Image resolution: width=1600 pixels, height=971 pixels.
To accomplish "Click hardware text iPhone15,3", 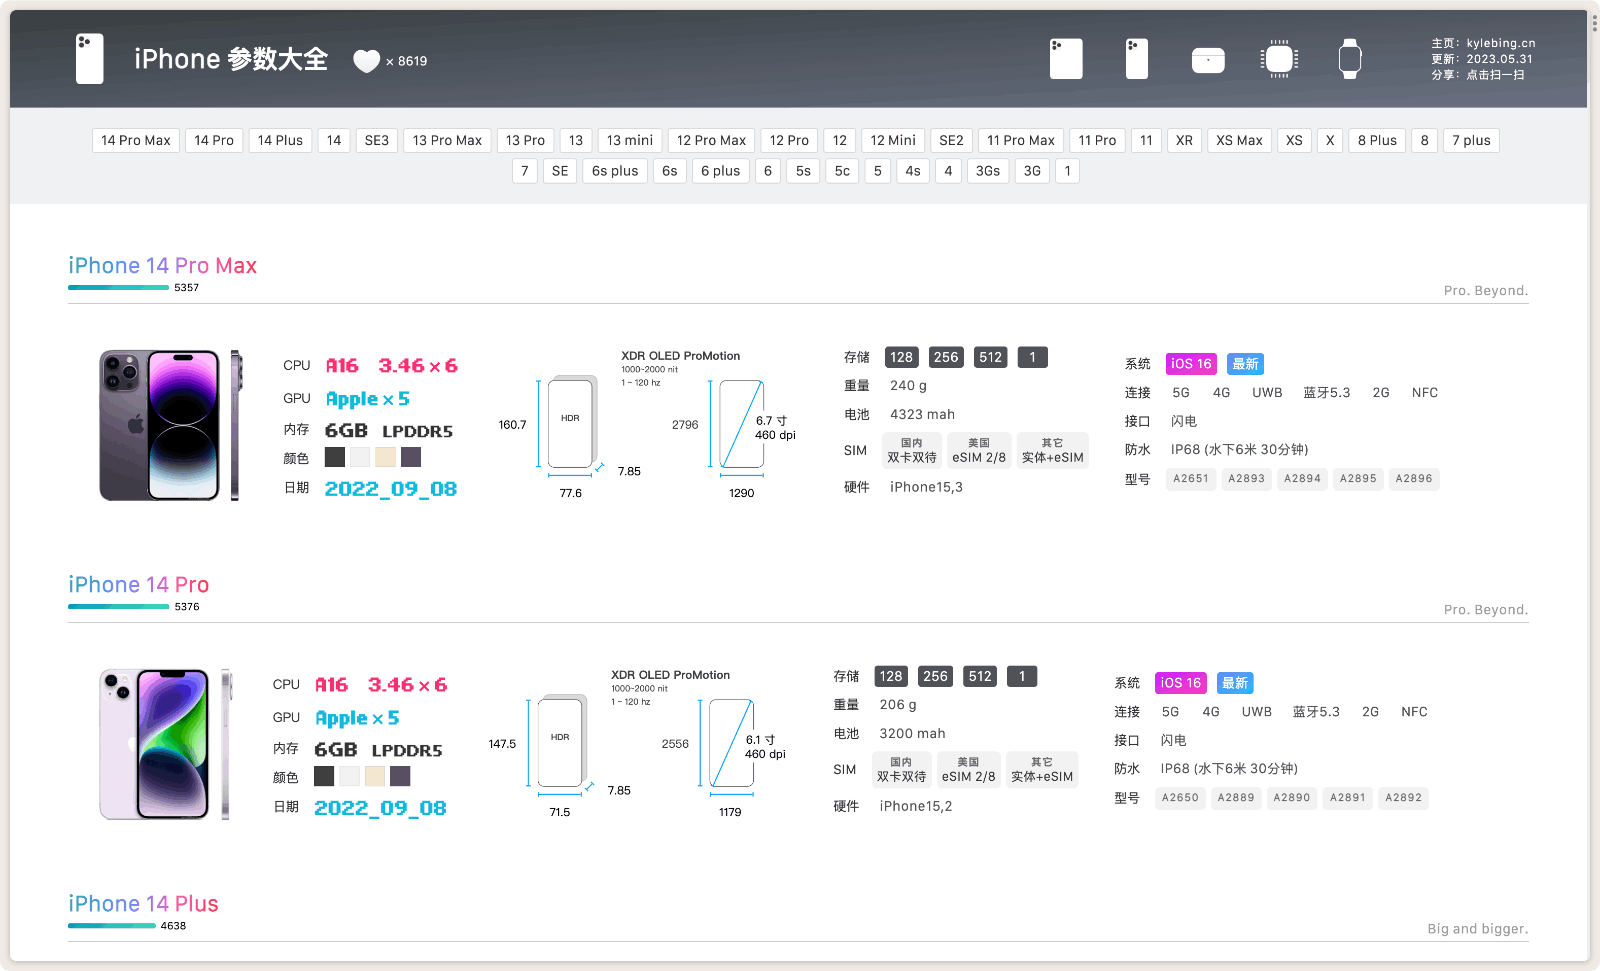I will coord(926,487).
